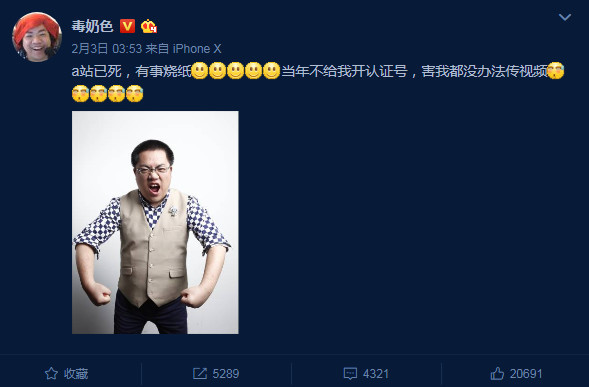Click the 毒奶色 profile avatar
This screenshot has width=589, height=387.
[37, 37]
